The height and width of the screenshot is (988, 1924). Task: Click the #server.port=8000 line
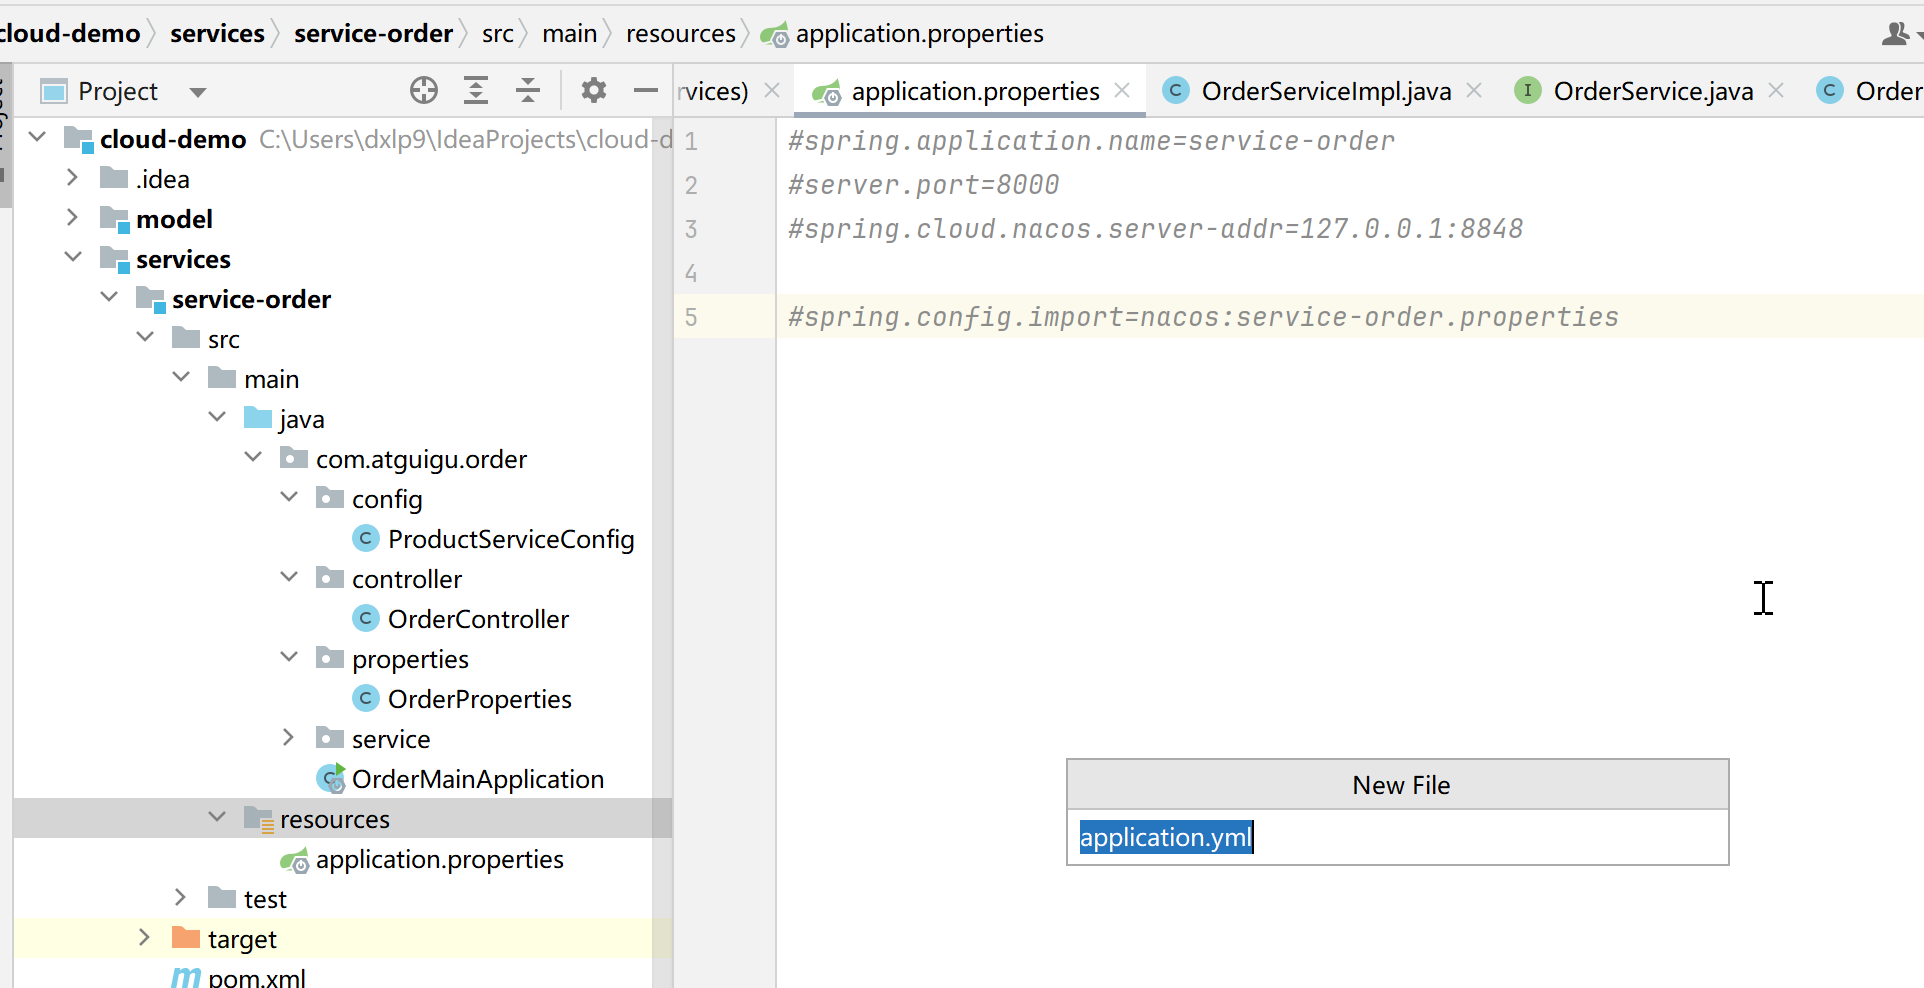[923, 185]
